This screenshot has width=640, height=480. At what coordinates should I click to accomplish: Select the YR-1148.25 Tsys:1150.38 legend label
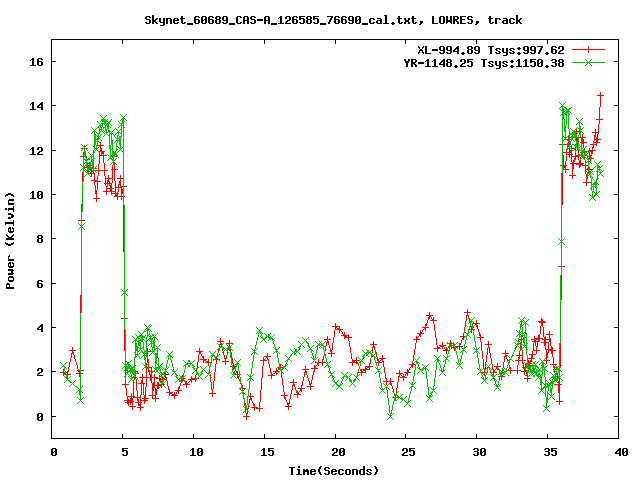click(484, 63)
